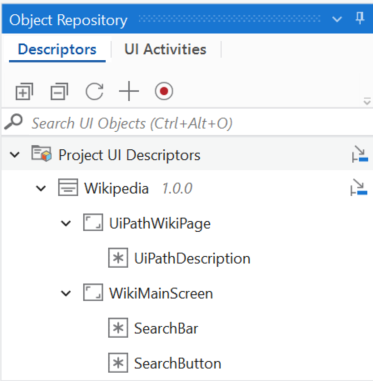Select the SearchBar element
373x381 pixels.
tap(166, 329)
